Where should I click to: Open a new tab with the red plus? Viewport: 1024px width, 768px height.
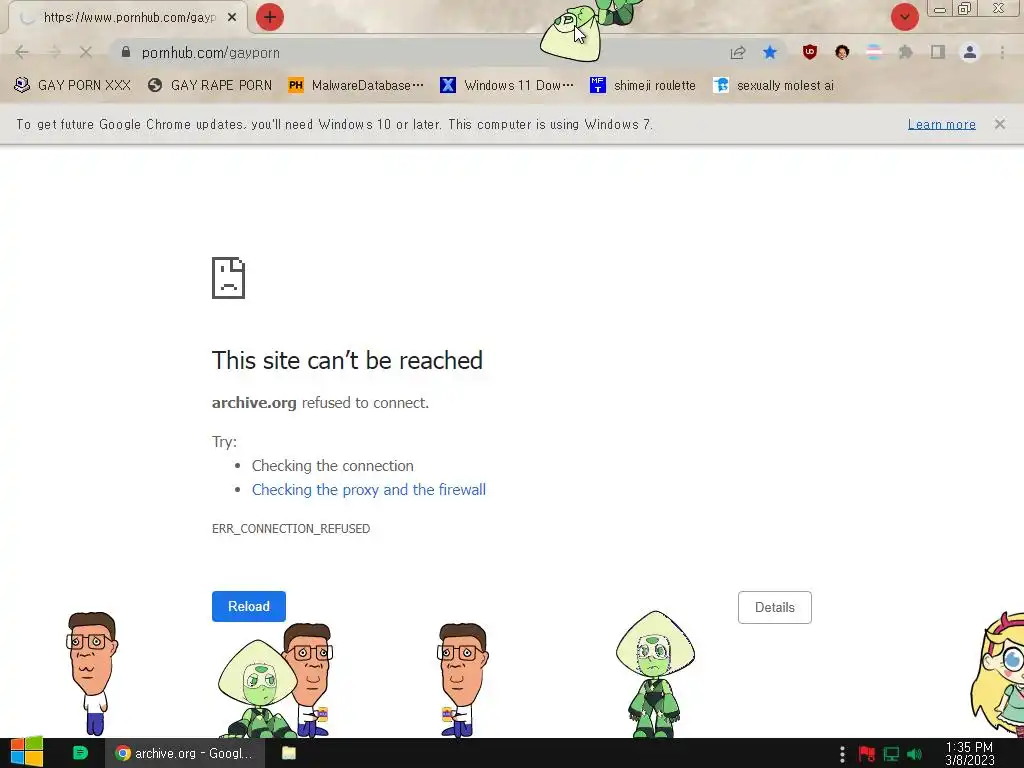coord(270,17)
